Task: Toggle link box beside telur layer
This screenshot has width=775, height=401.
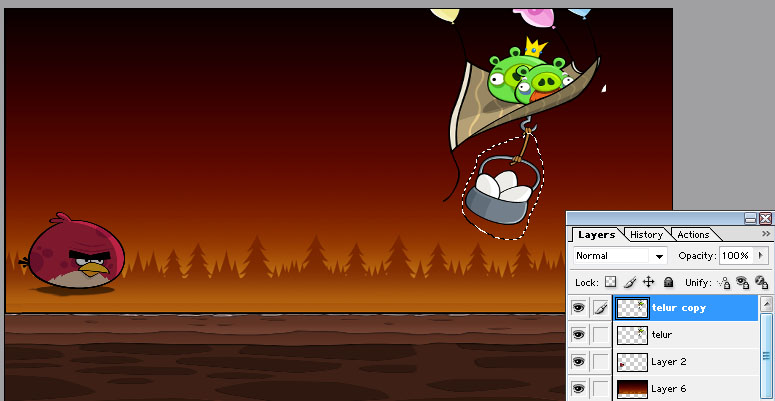Action: (x=601, y=335)
